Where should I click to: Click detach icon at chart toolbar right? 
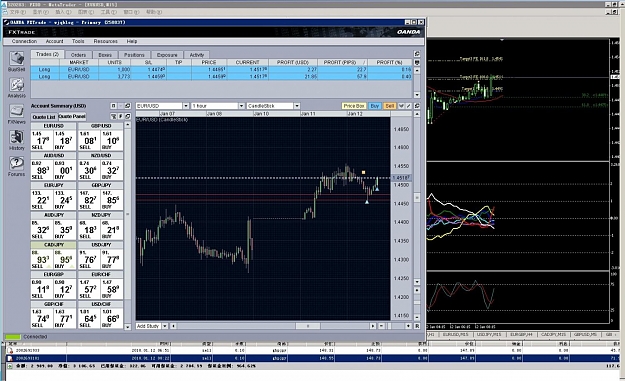coord(417,106)
